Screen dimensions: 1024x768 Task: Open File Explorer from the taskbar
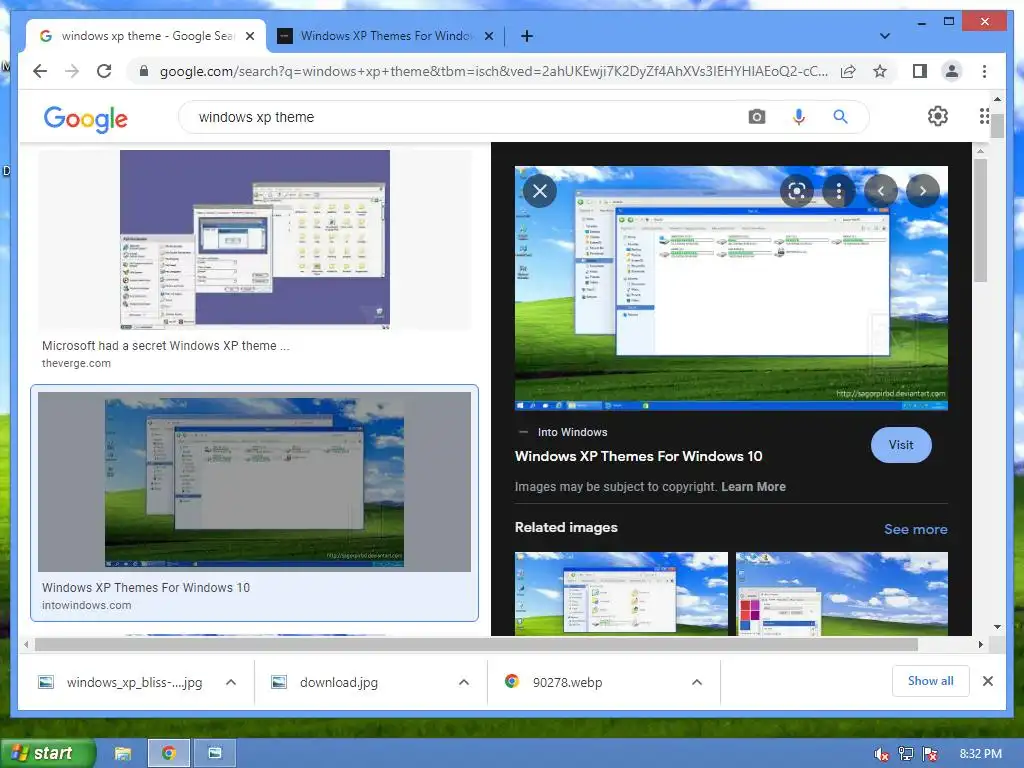pos(123,753)
